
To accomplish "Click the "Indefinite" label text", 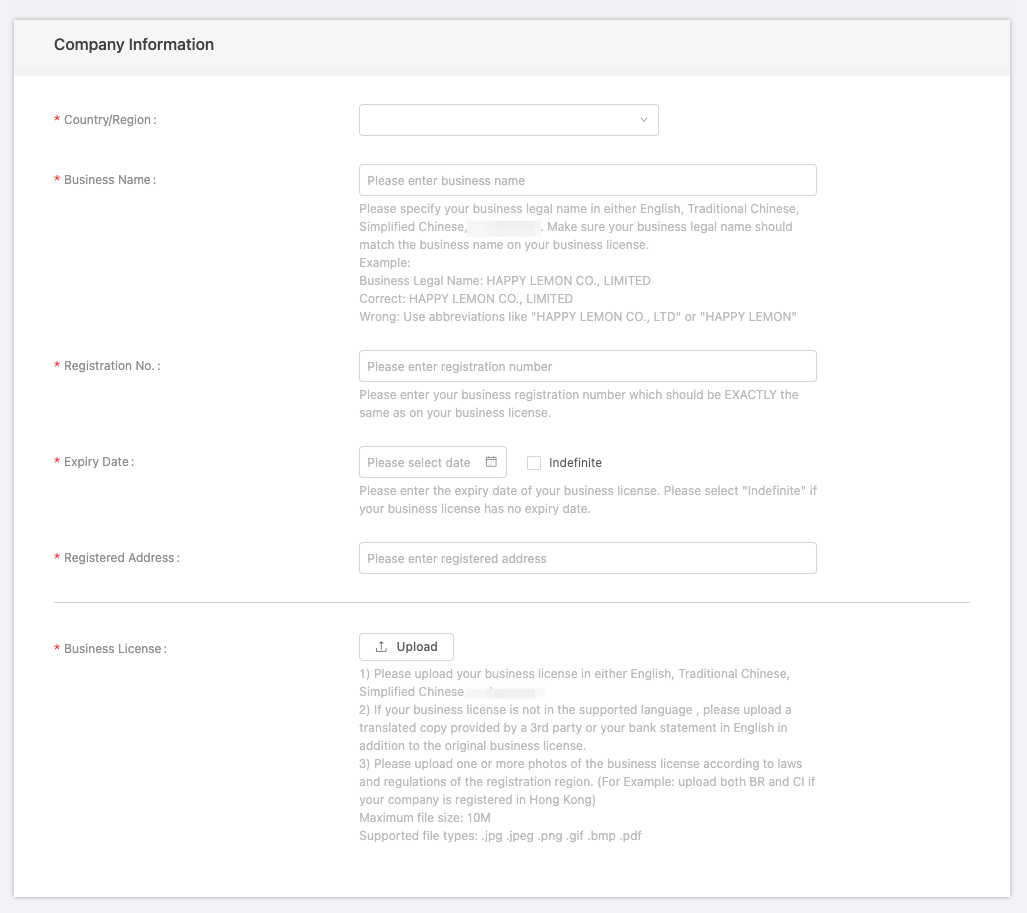I will pos(575,463).
